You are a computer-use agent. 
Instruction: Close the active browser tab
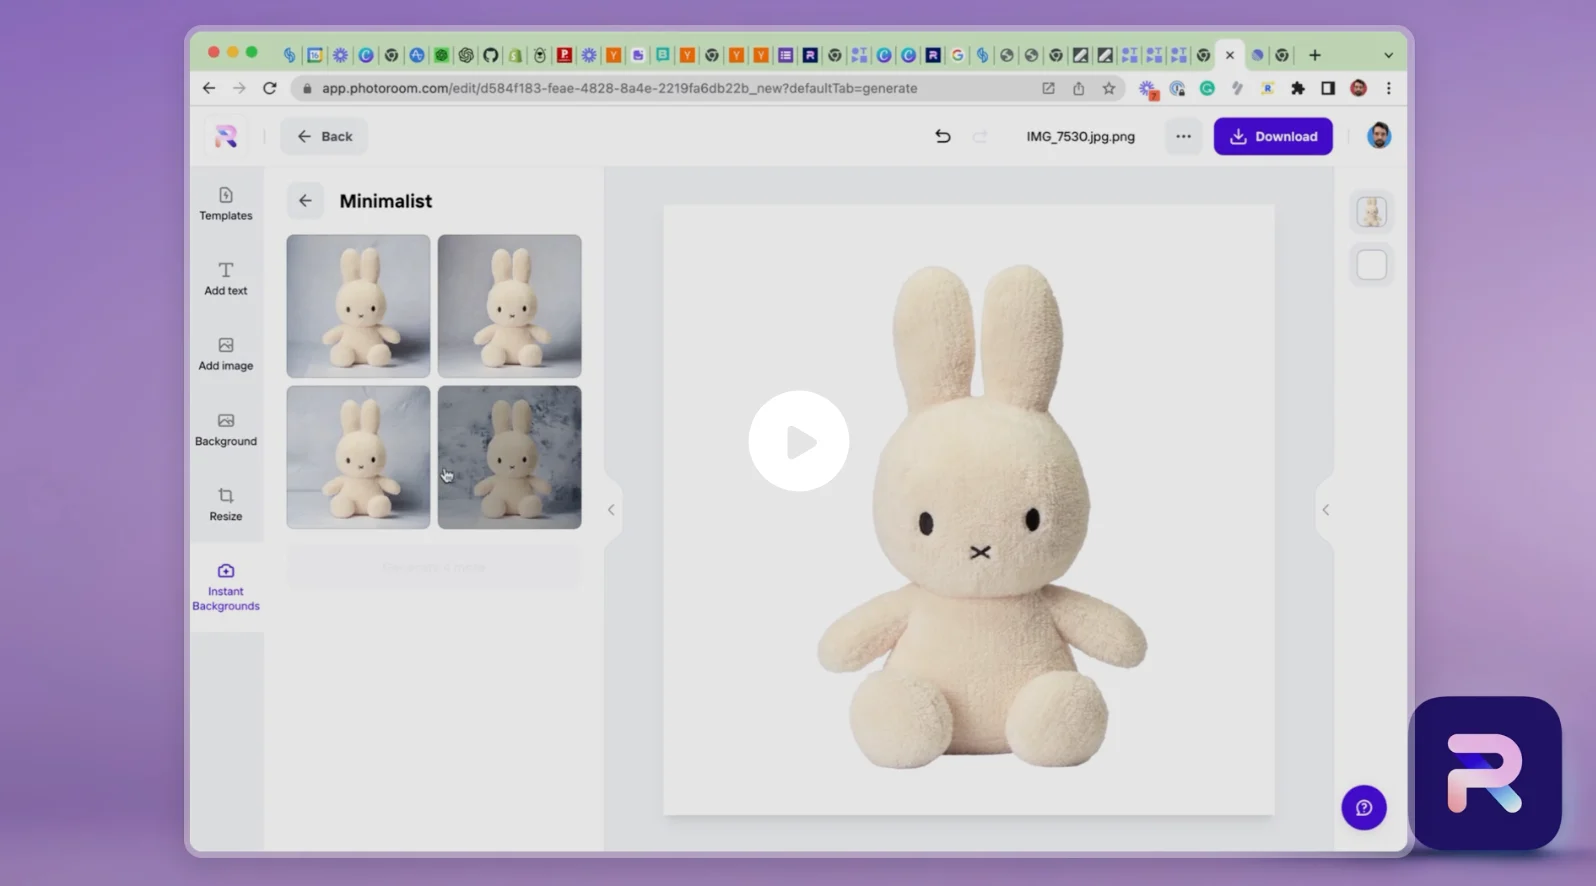pos(1230,55)
